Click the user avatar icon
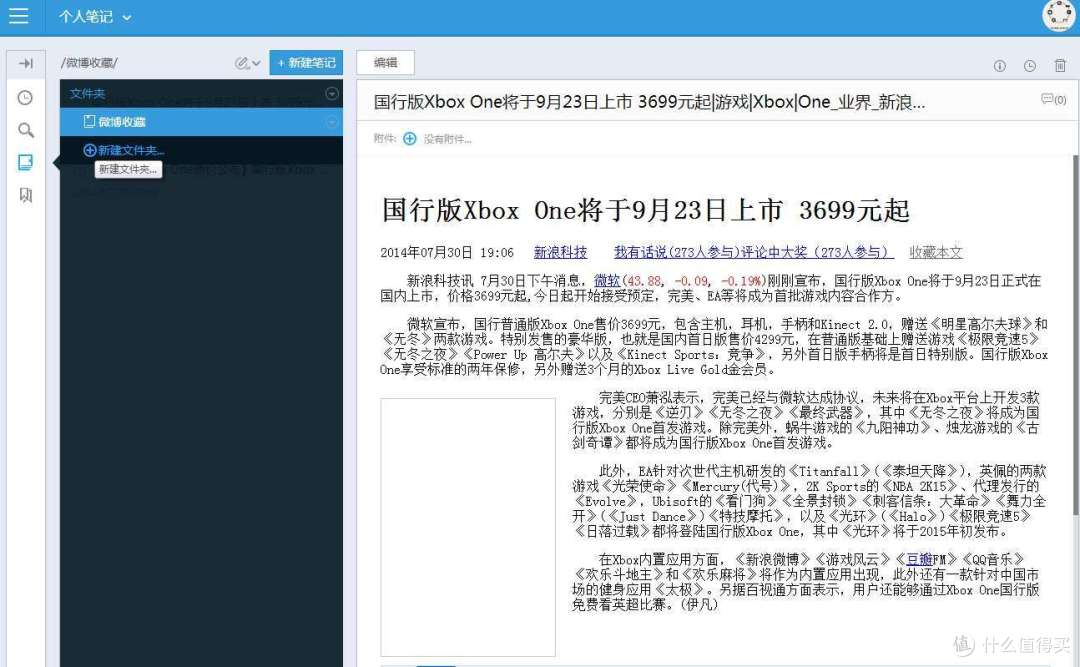This screenshot has height=667, width=1080. (1057, 15)
